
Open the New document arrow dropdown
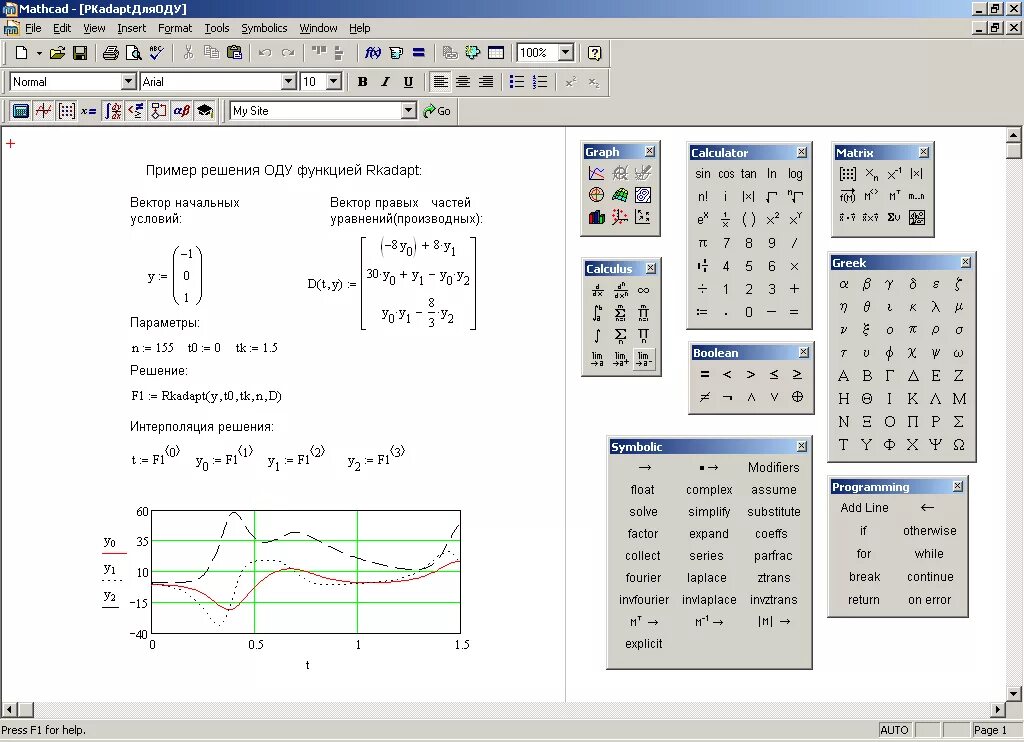point(39,54)
